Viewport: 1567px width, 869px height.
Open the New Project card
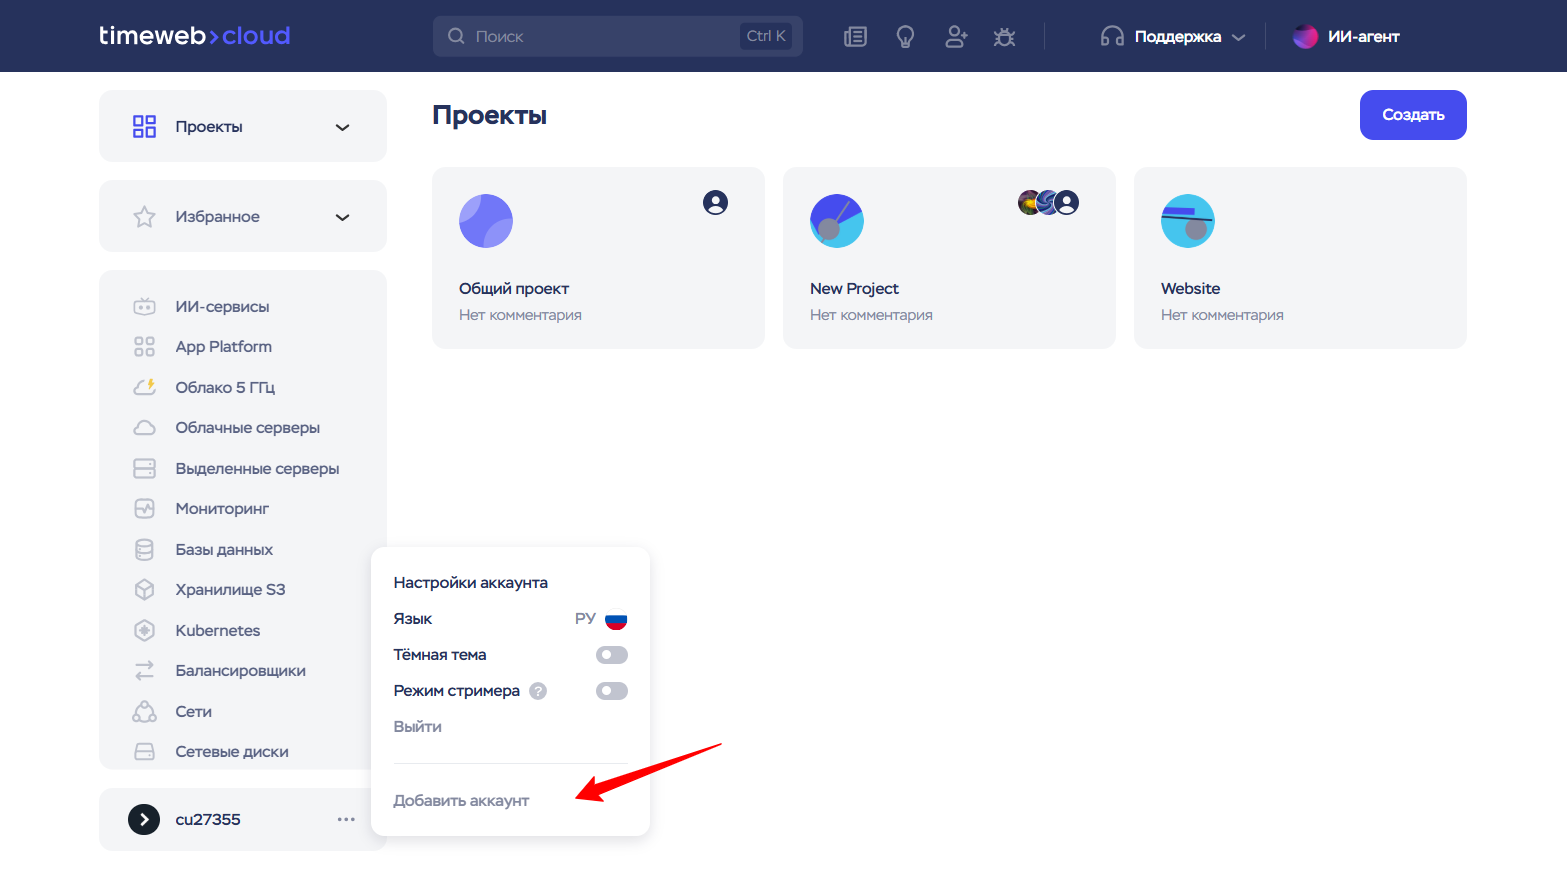point(949,258)
